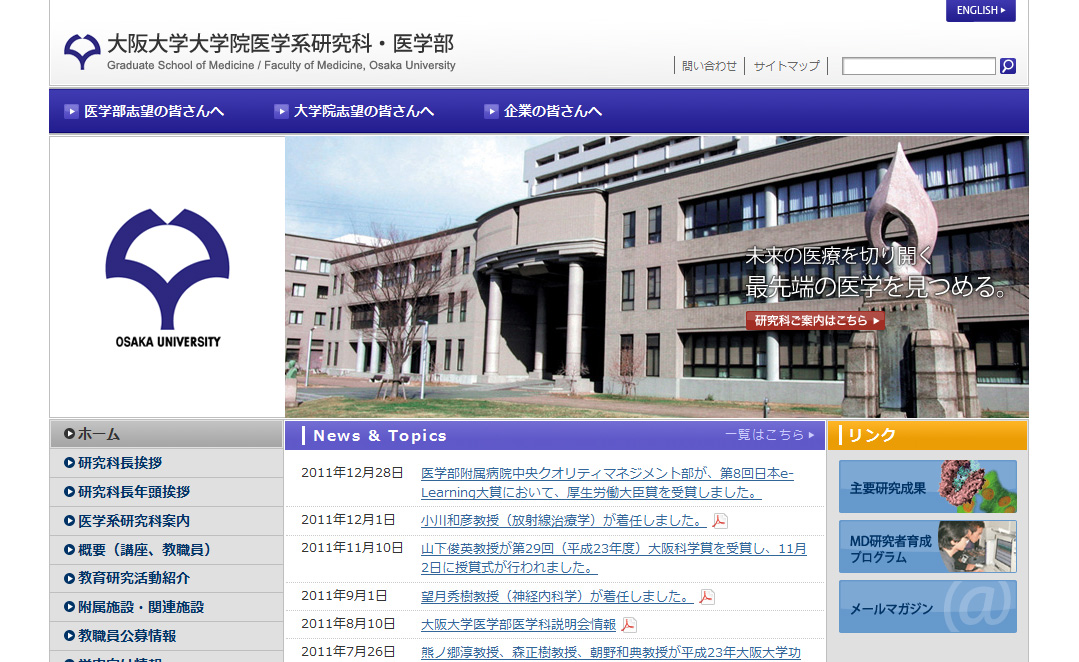Screen dimensions: 1079x662
Task: Select 大学院志望の皆さんへ in navigation bar
Action: pos(355,111)
